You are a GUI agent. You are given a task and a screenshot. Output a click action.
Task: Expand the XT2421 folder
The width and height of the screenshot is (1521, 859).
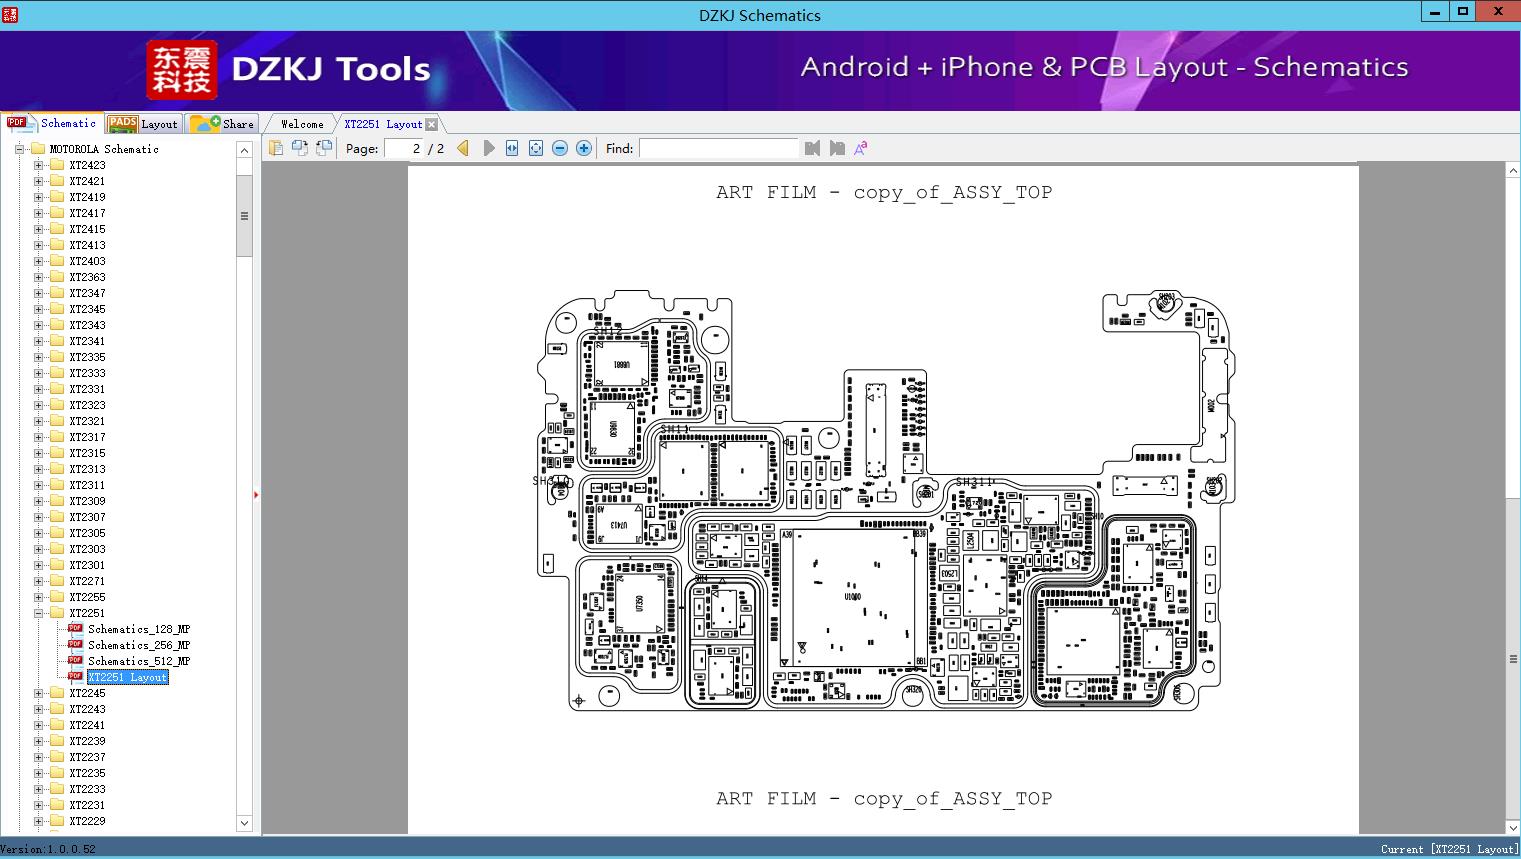pos(38,181)
